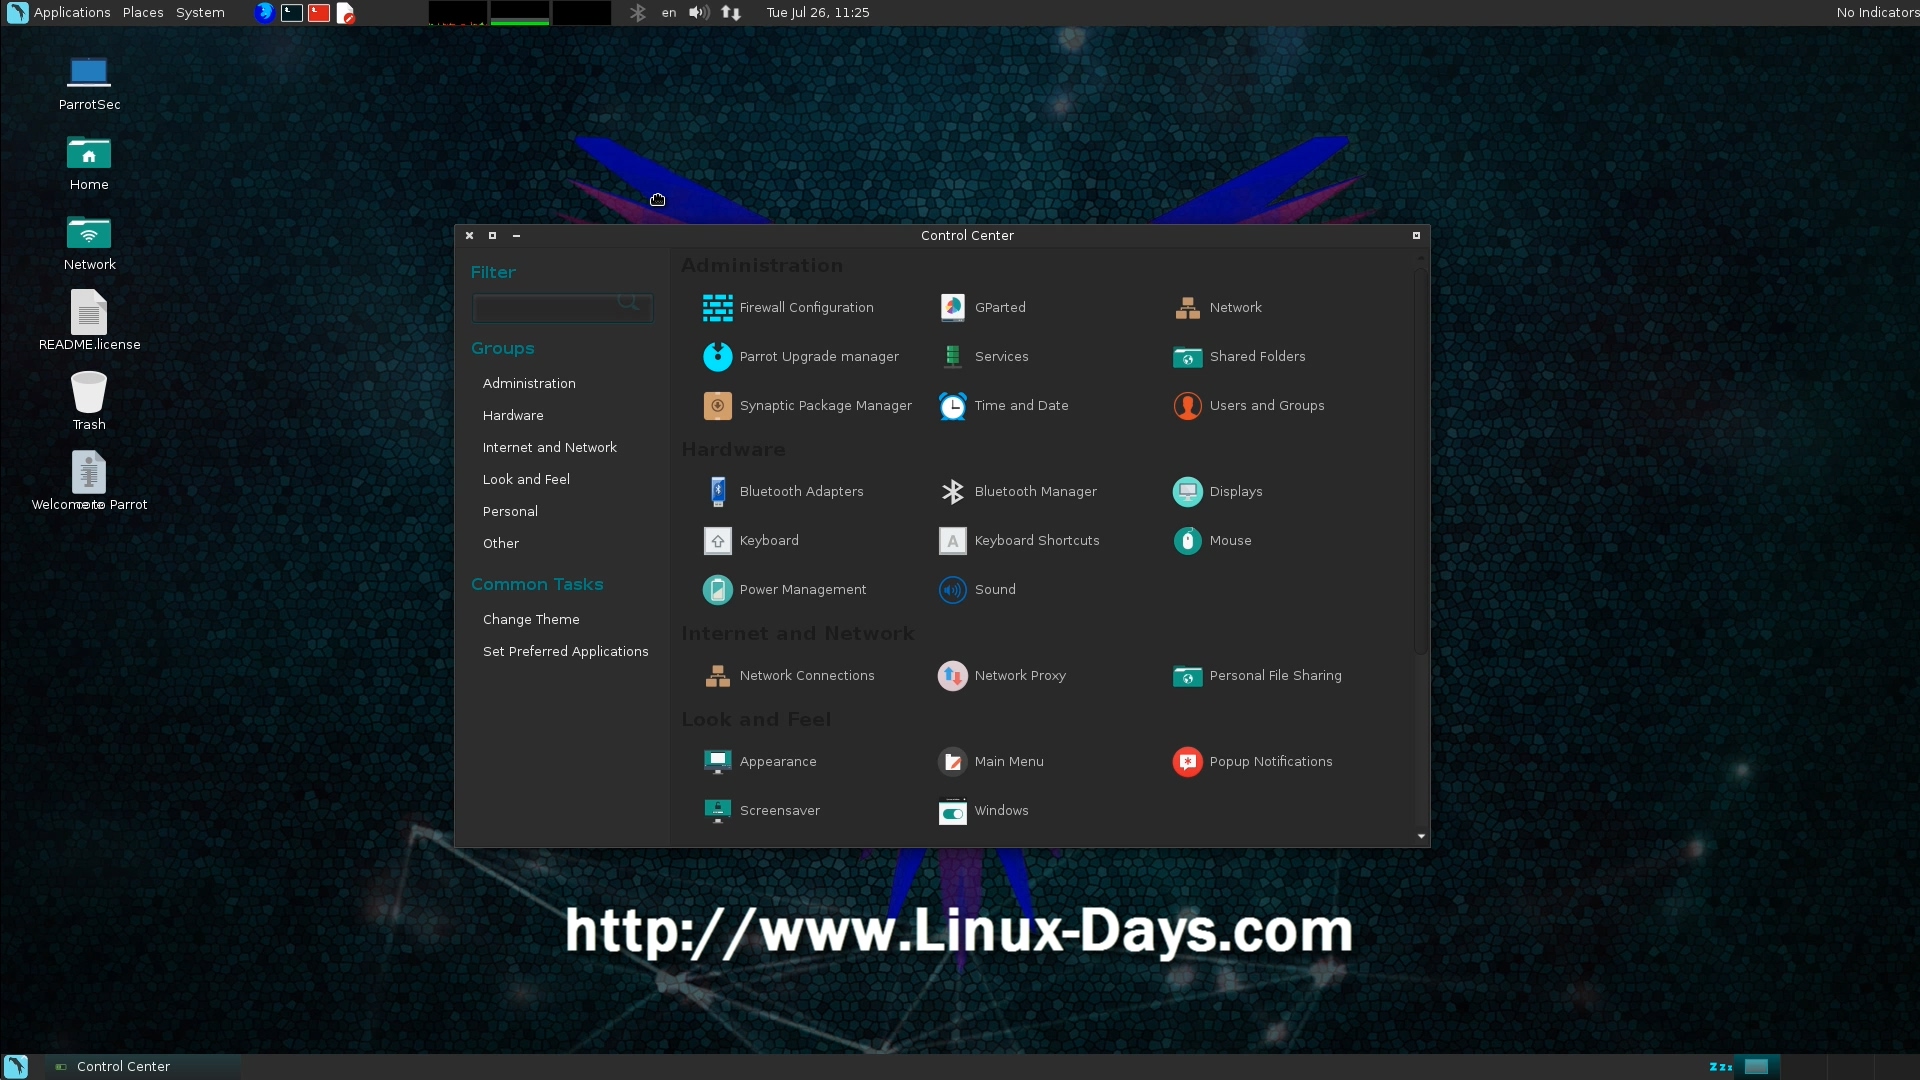
Task: Jump to Internet and Network group
Action: click(x=549, y=447)
